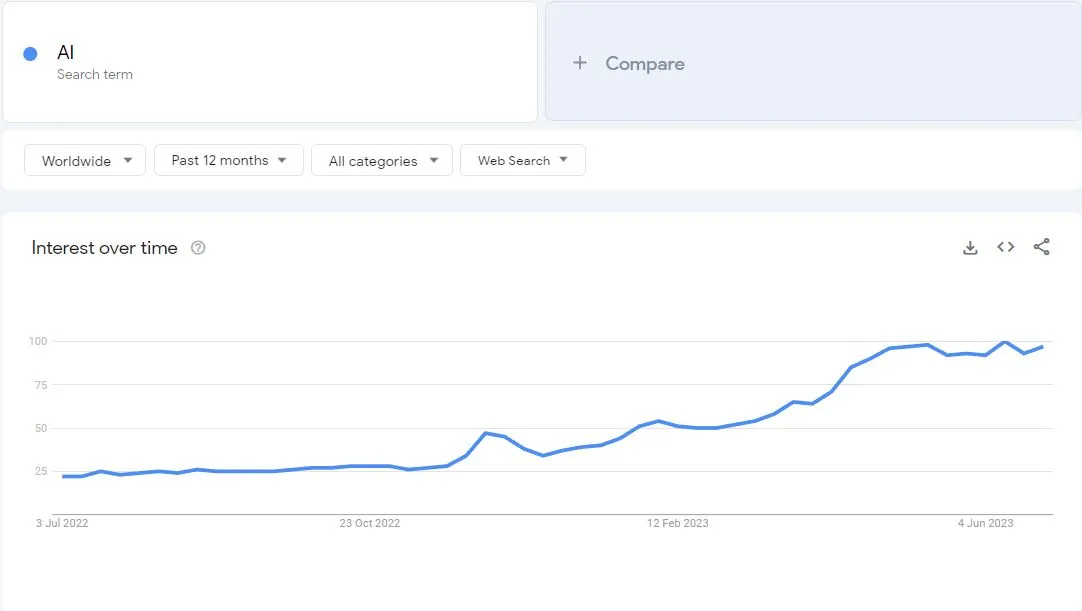Click the 3 Jul 2022 axis label

point(62,523)
